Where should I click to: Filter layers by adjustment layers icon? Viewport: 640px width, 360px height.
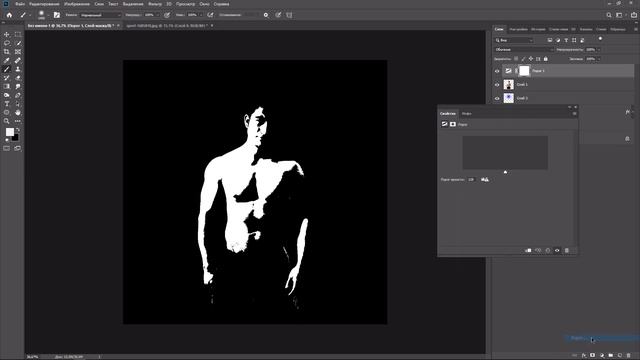(558, 40)
